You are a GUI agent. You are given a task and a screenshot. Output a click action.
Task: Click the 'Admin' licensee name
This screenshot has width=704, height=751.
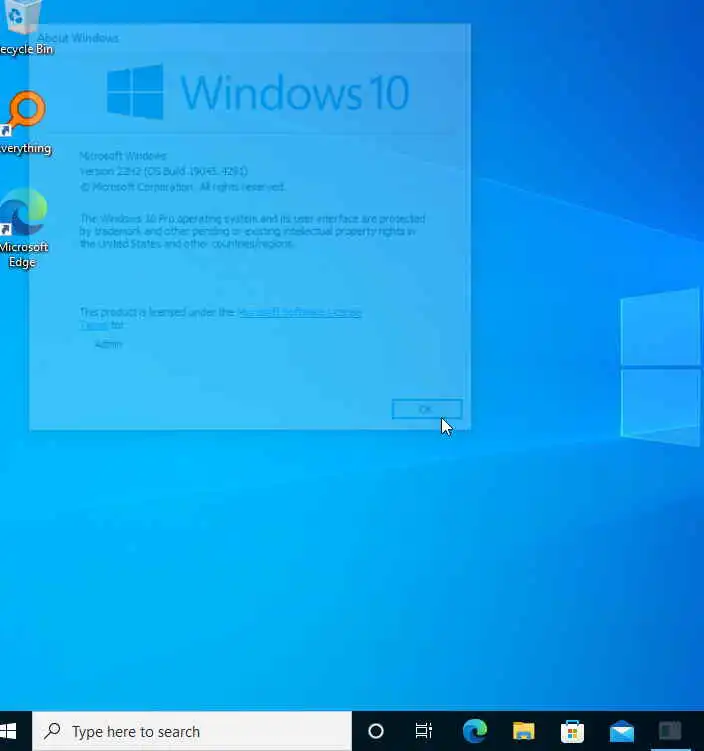point(108,344)
